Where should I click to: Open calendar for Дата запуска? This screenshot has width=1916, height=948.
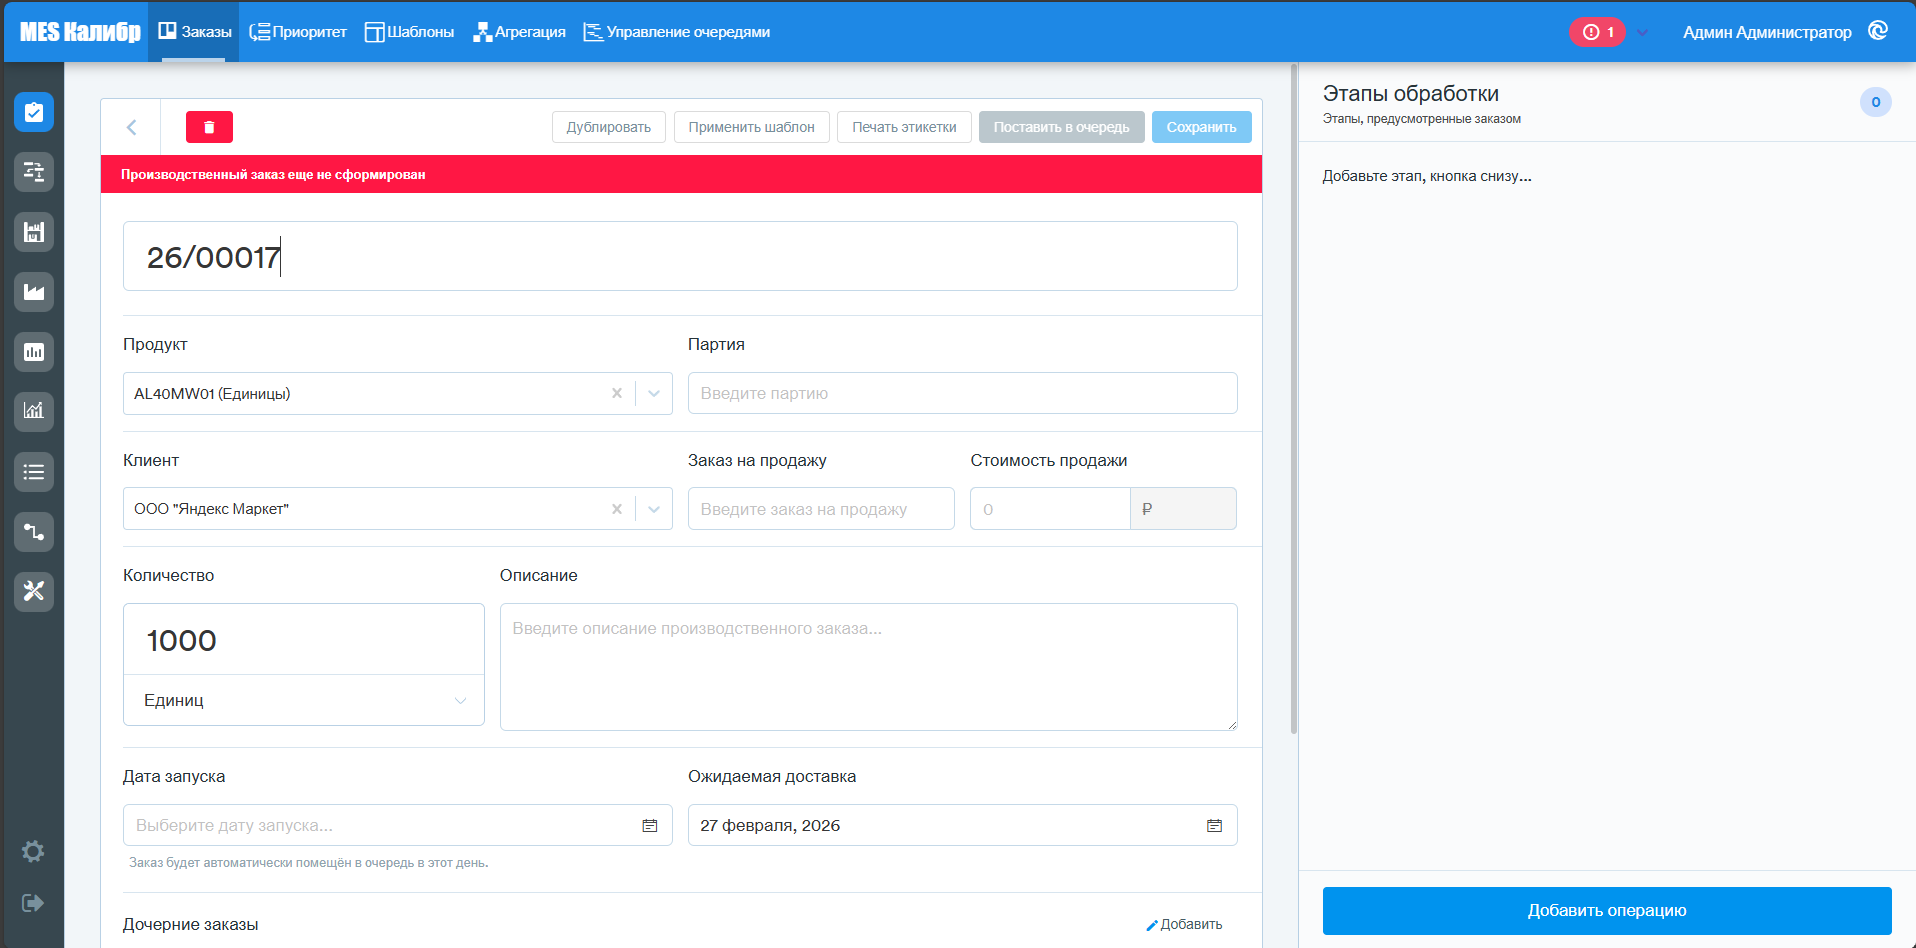coord(650,825)
